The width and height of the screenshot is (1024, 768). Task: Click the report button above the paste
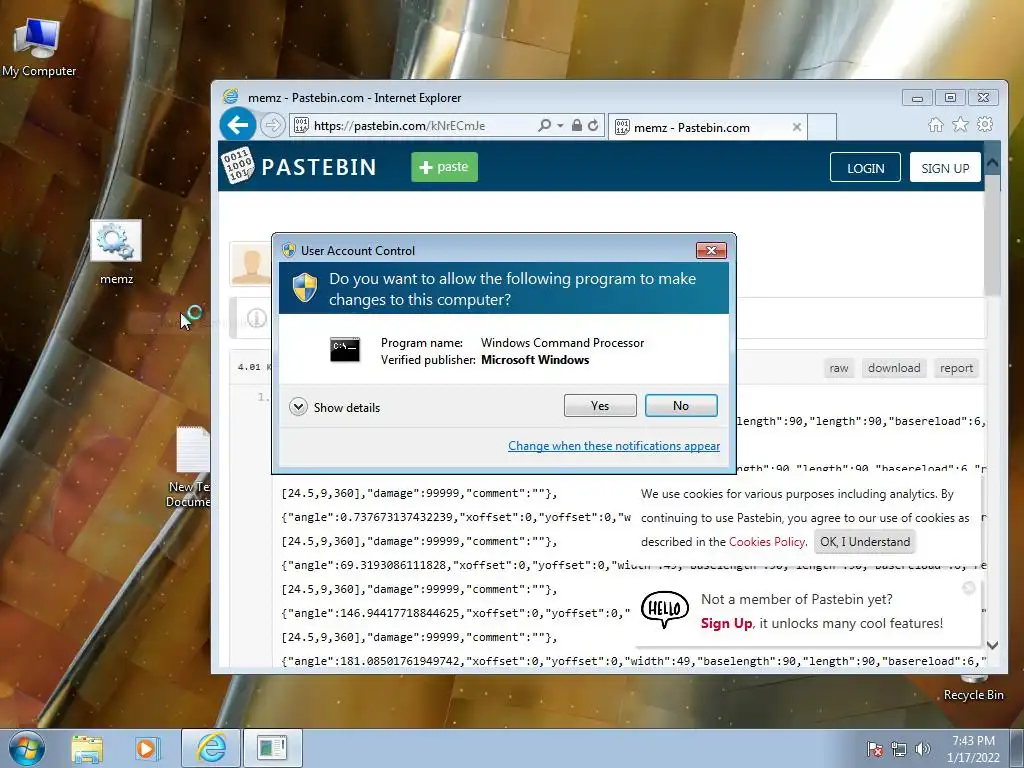click(956, 368)
